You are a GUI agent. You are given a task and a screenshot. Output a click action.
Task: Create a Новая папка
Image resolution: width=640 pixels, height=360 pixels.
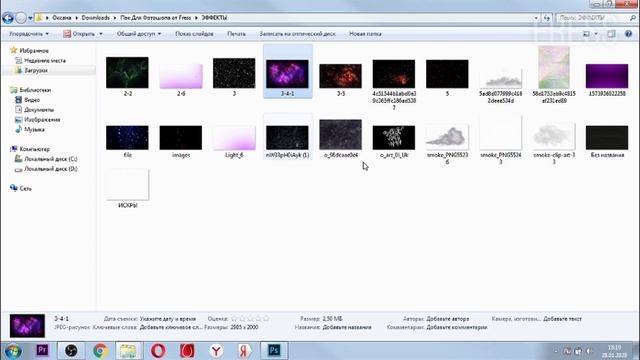365,34
